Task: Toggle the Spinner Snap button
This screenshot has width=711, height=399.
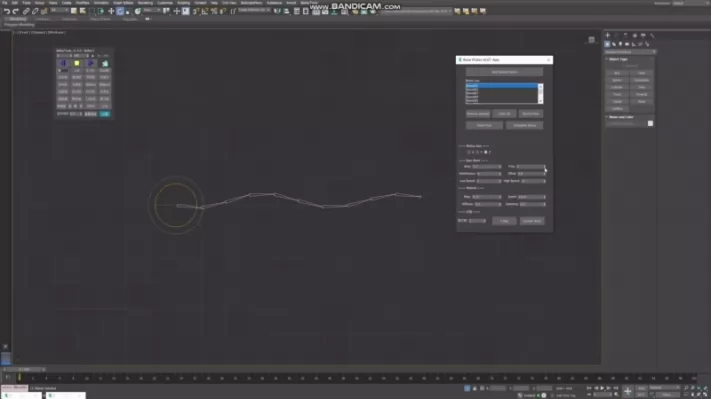Action: (x=223, y=11)
